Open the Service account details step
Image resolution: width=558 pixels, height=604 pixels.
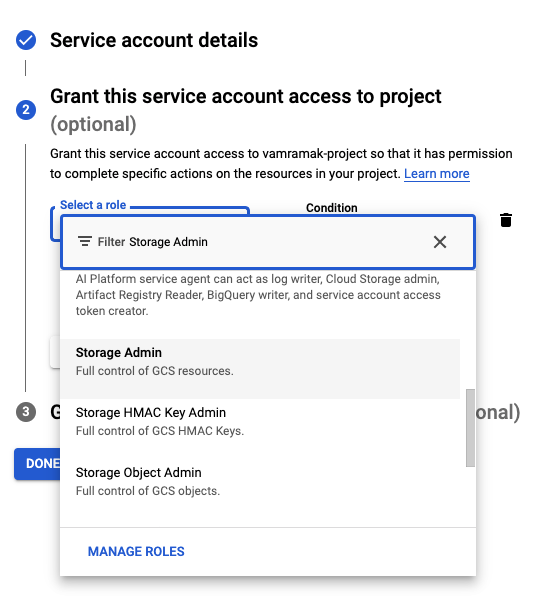tap(154, 40)
